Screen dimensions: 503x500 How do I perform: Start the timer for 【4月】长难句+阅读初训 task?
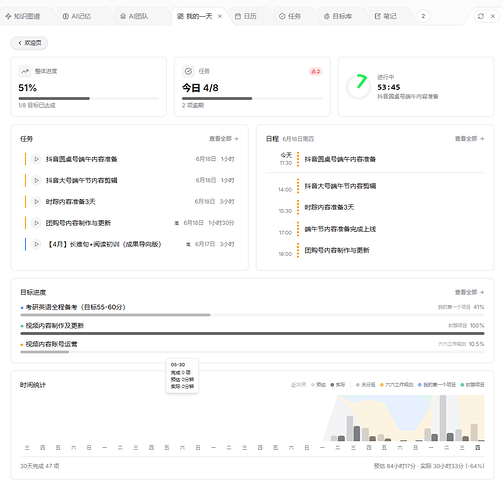tap(36, 244)
